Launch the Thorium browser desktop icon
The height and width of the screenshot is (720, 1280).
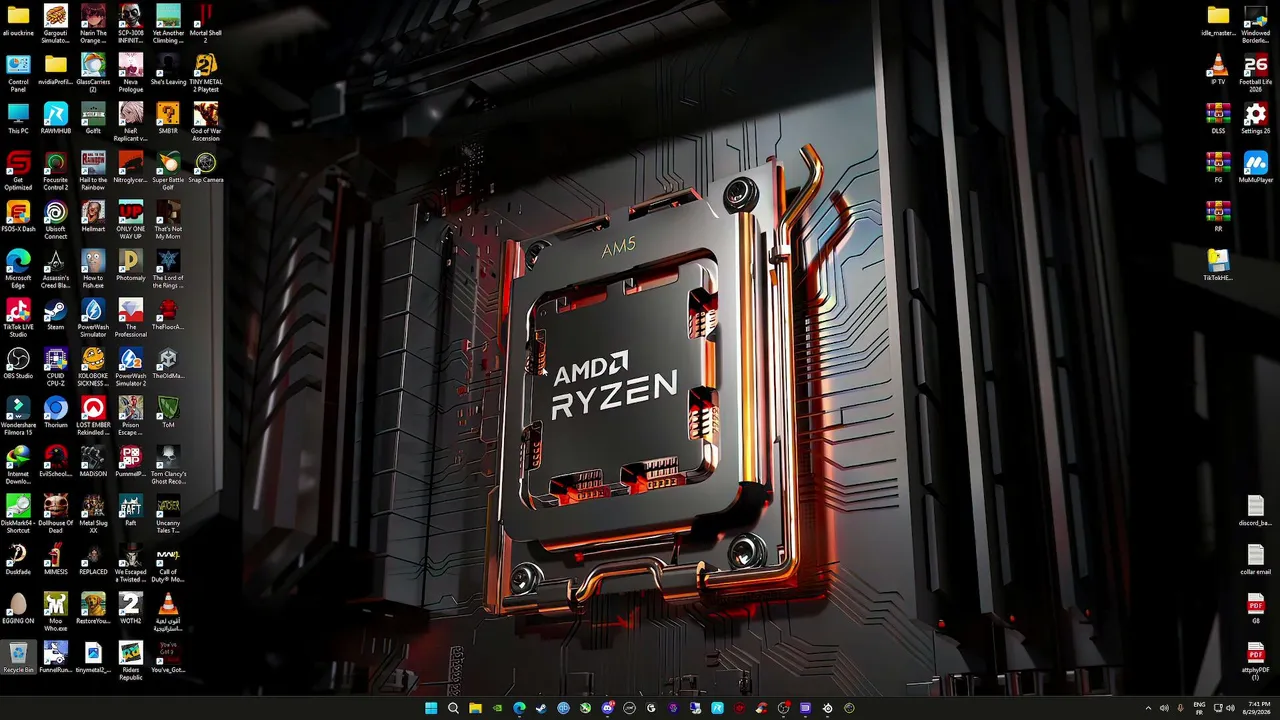pos(56,412)
